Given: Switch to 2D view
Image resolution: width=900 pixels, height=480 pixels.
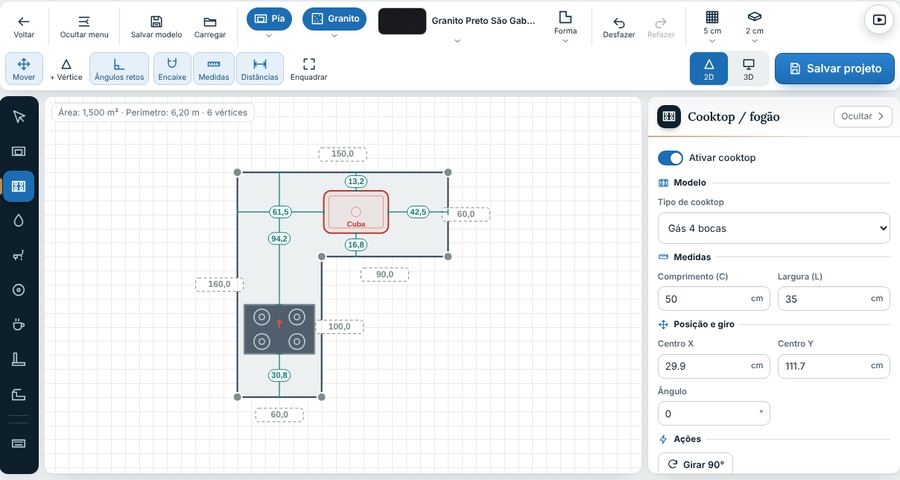Looking at the screenshot, I should [x=709, y=69].
